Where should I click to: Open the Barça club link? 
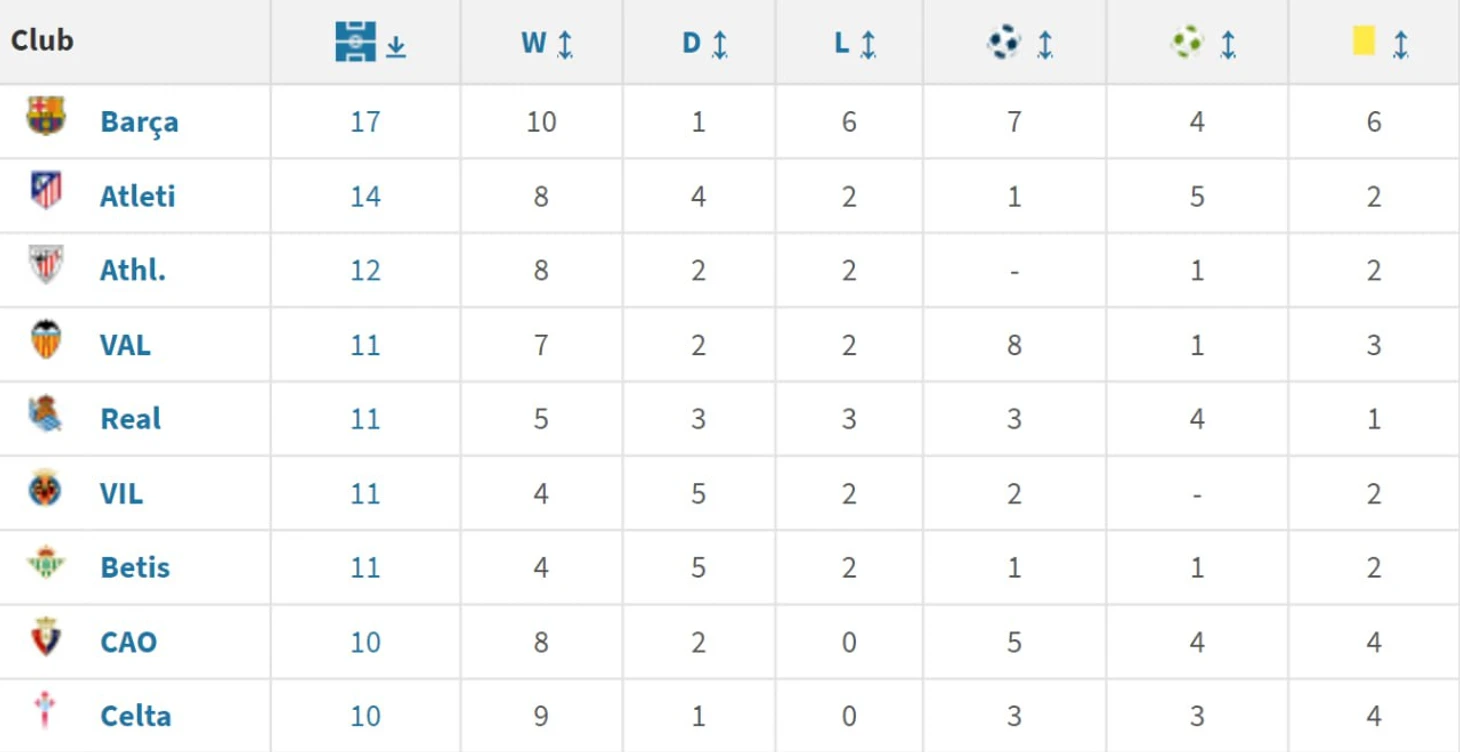click(139, 122)
